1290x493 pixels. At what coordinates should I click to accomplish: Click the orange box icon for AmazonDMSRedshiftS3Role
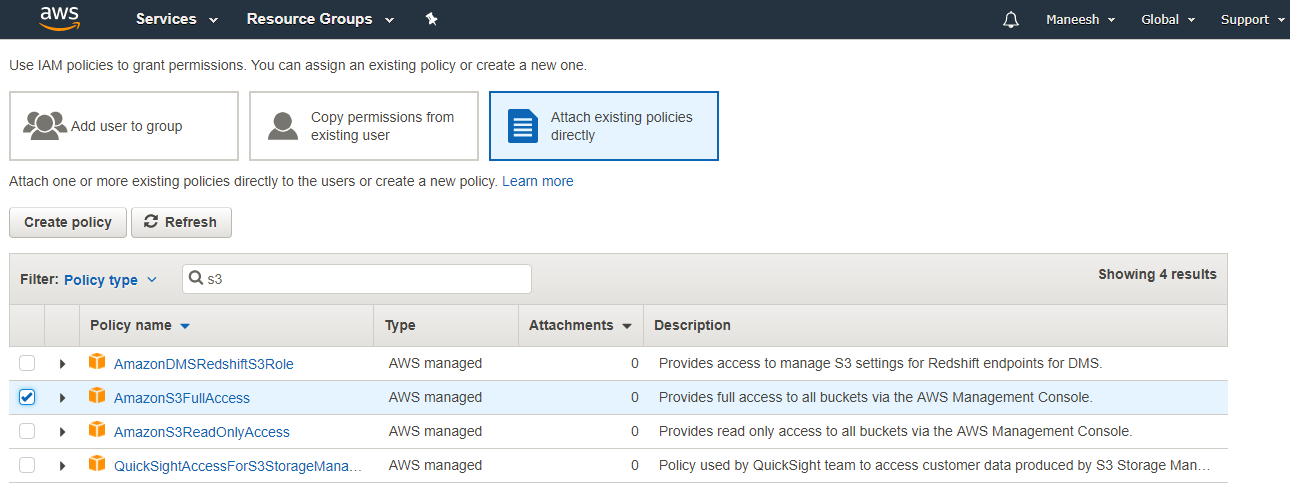97,362
